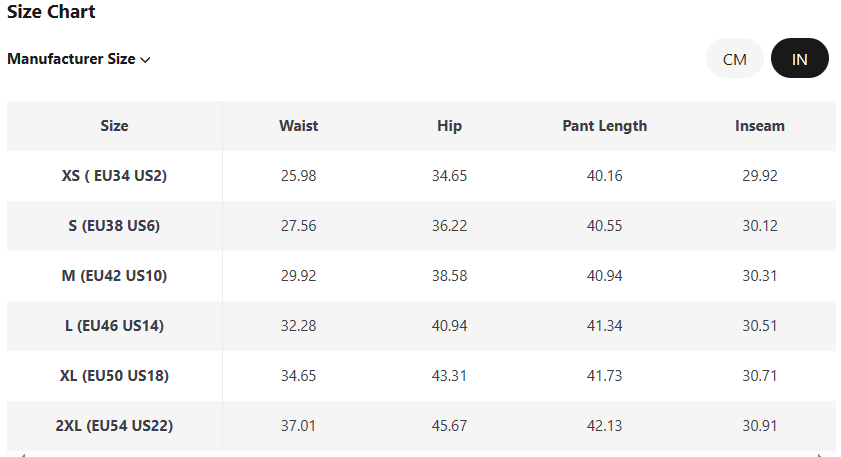Open the Manufacturer Size dropdown
Image resolution: width=841 pixels, height=457 pixels.
[x=71, y=59]
